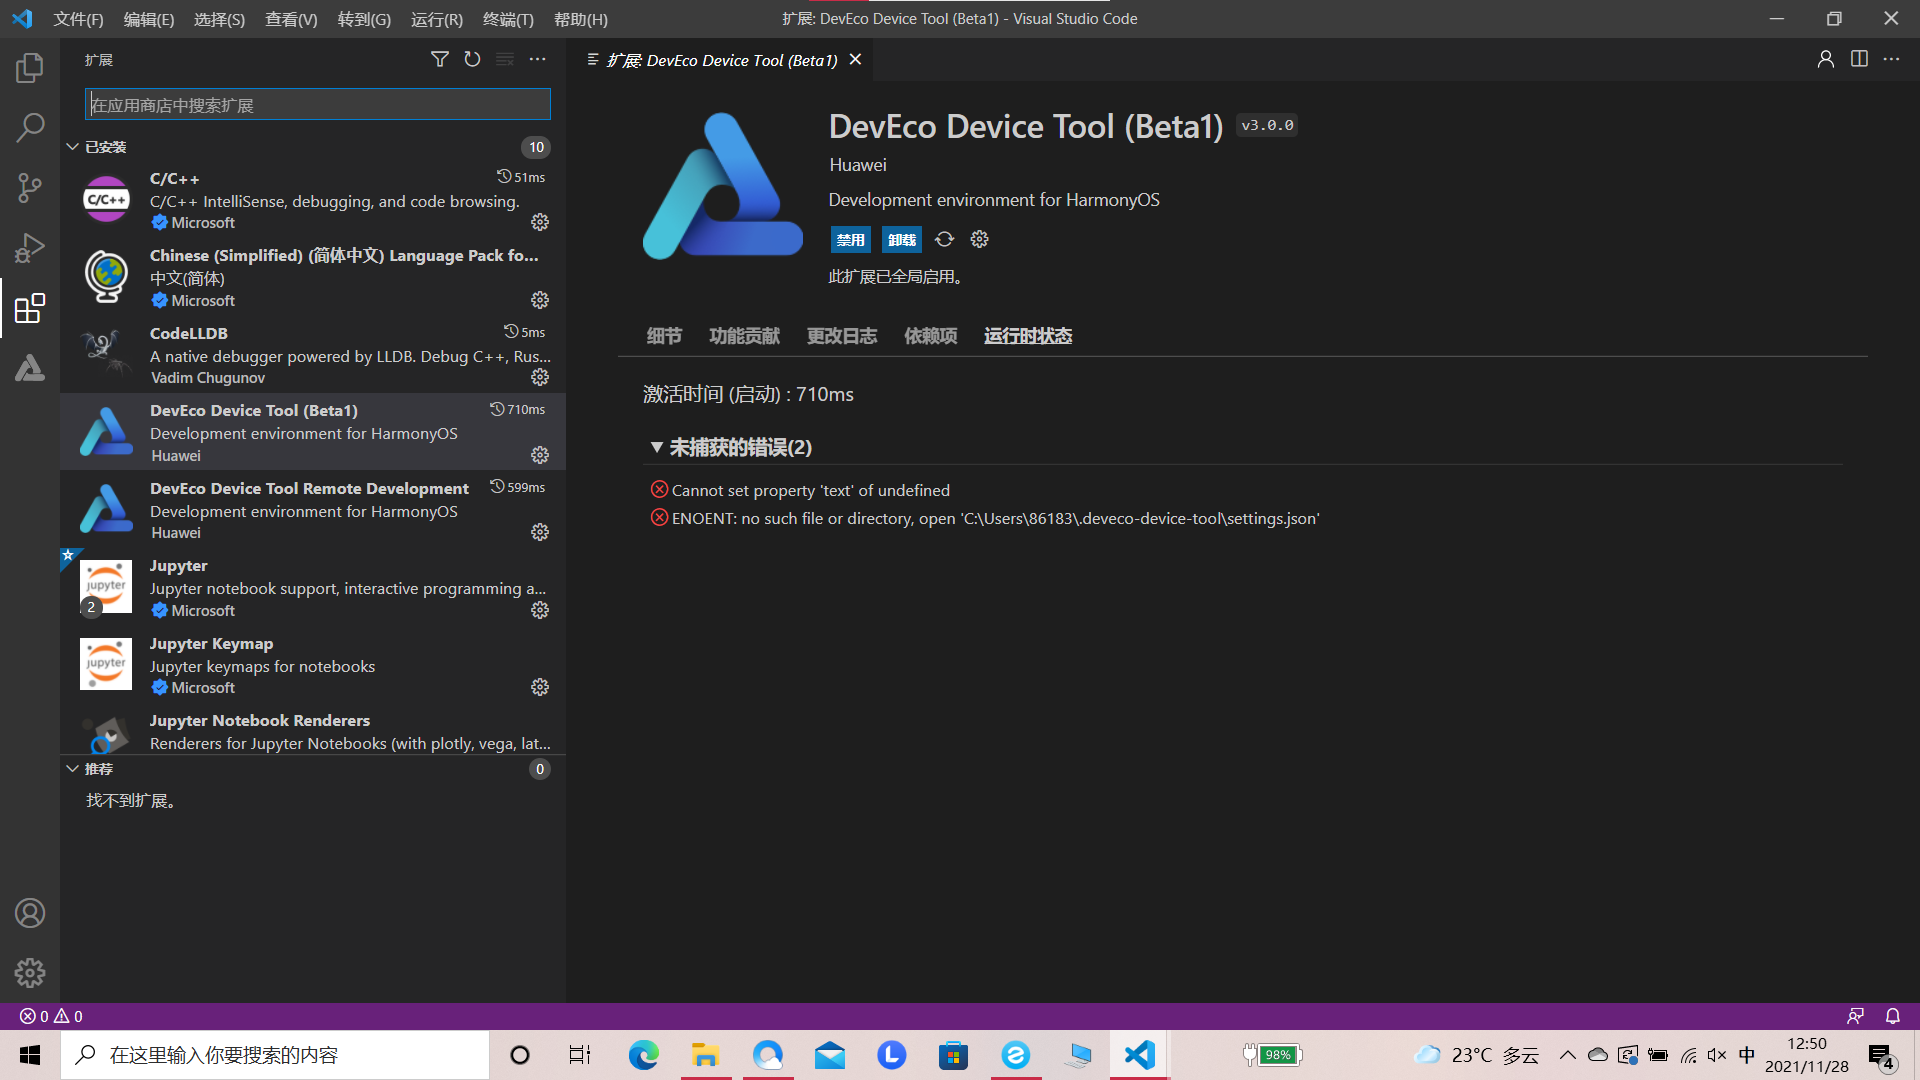Image resolution: width=1920 pixels, height=1080 pixels.
Task: Click the account icon in editor toolbar
Action: tap(1826, 60)
